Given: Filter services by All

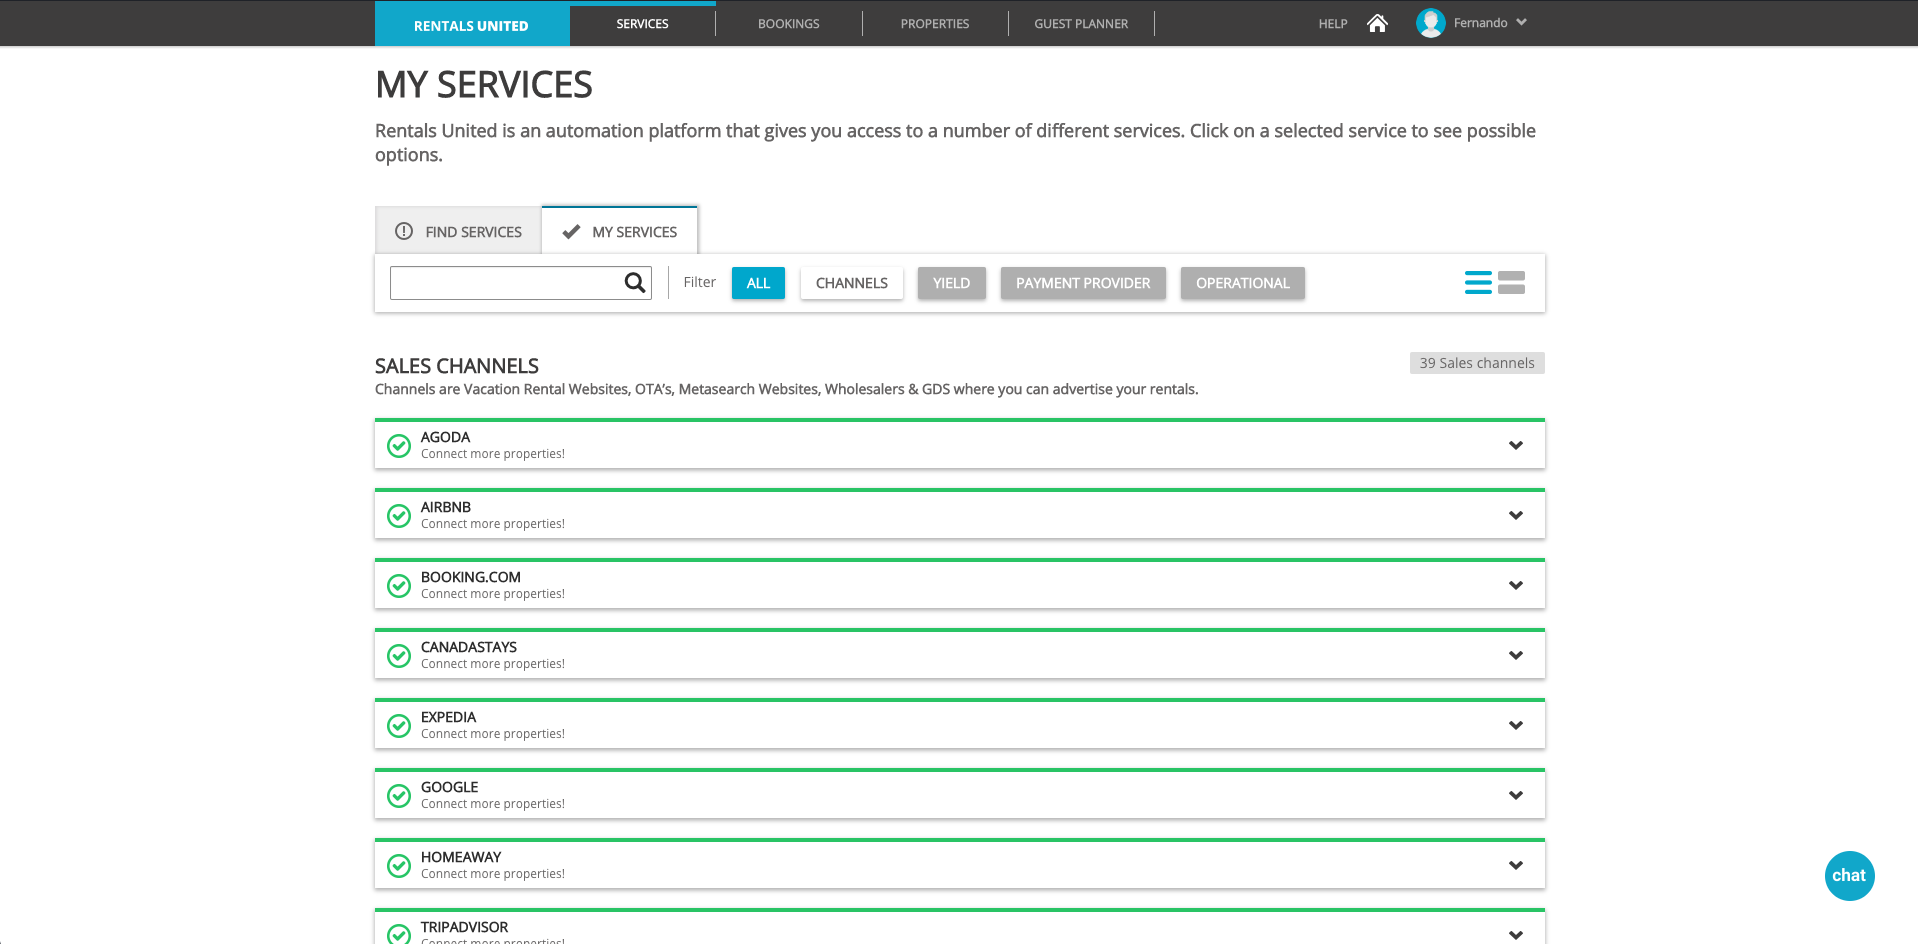Looking at the screenshot, I should [x=758, y=283].
